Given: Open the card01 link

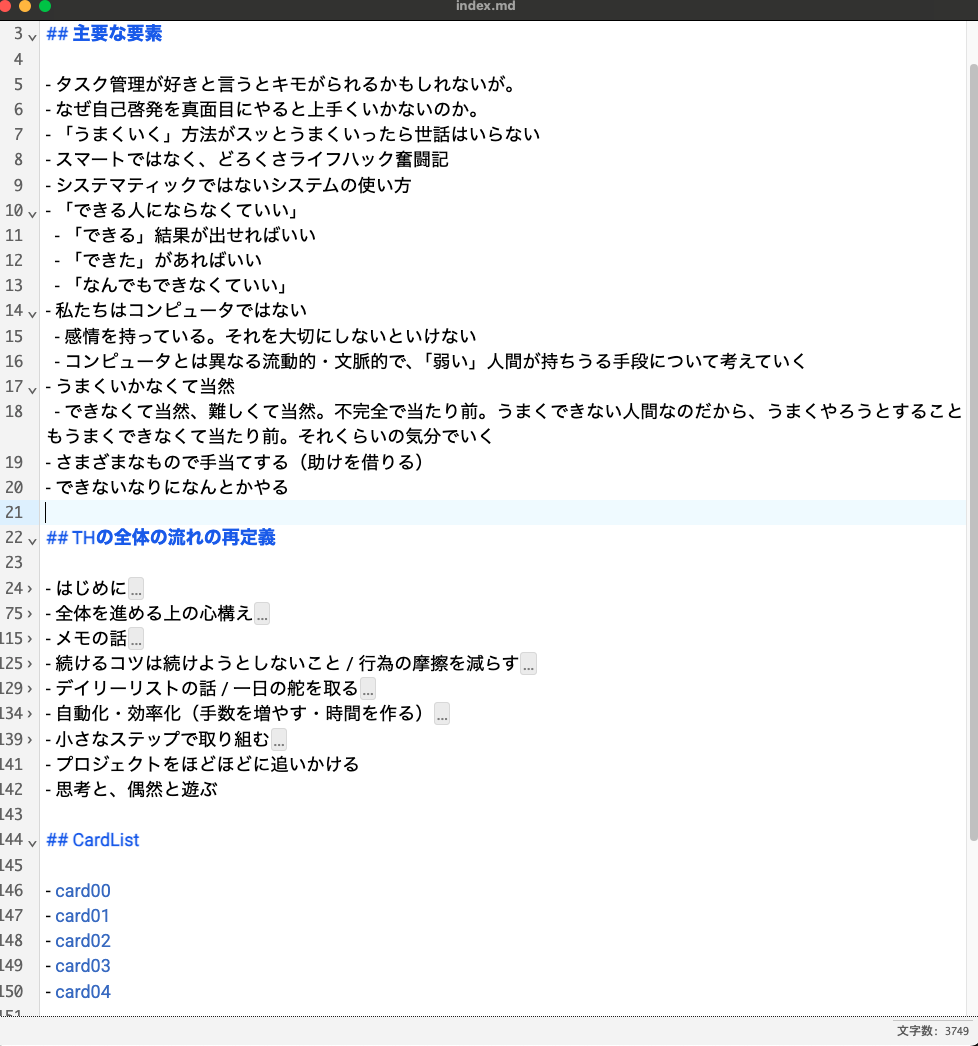Looking at the screenshot, I should (83, 915).
